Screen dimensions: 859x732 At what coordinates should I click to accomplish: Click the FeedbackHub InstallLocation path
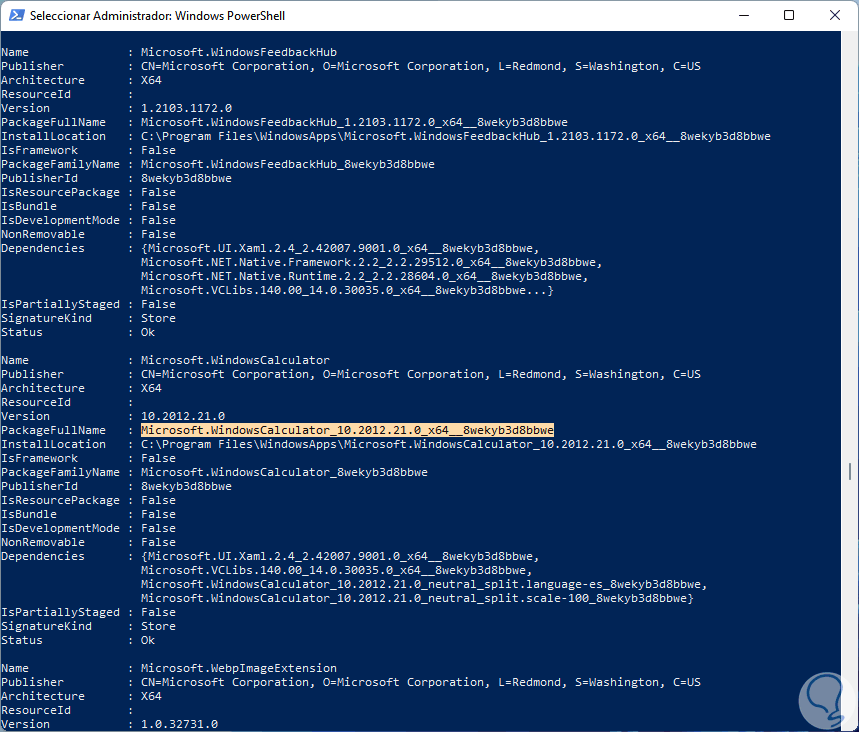455,136
